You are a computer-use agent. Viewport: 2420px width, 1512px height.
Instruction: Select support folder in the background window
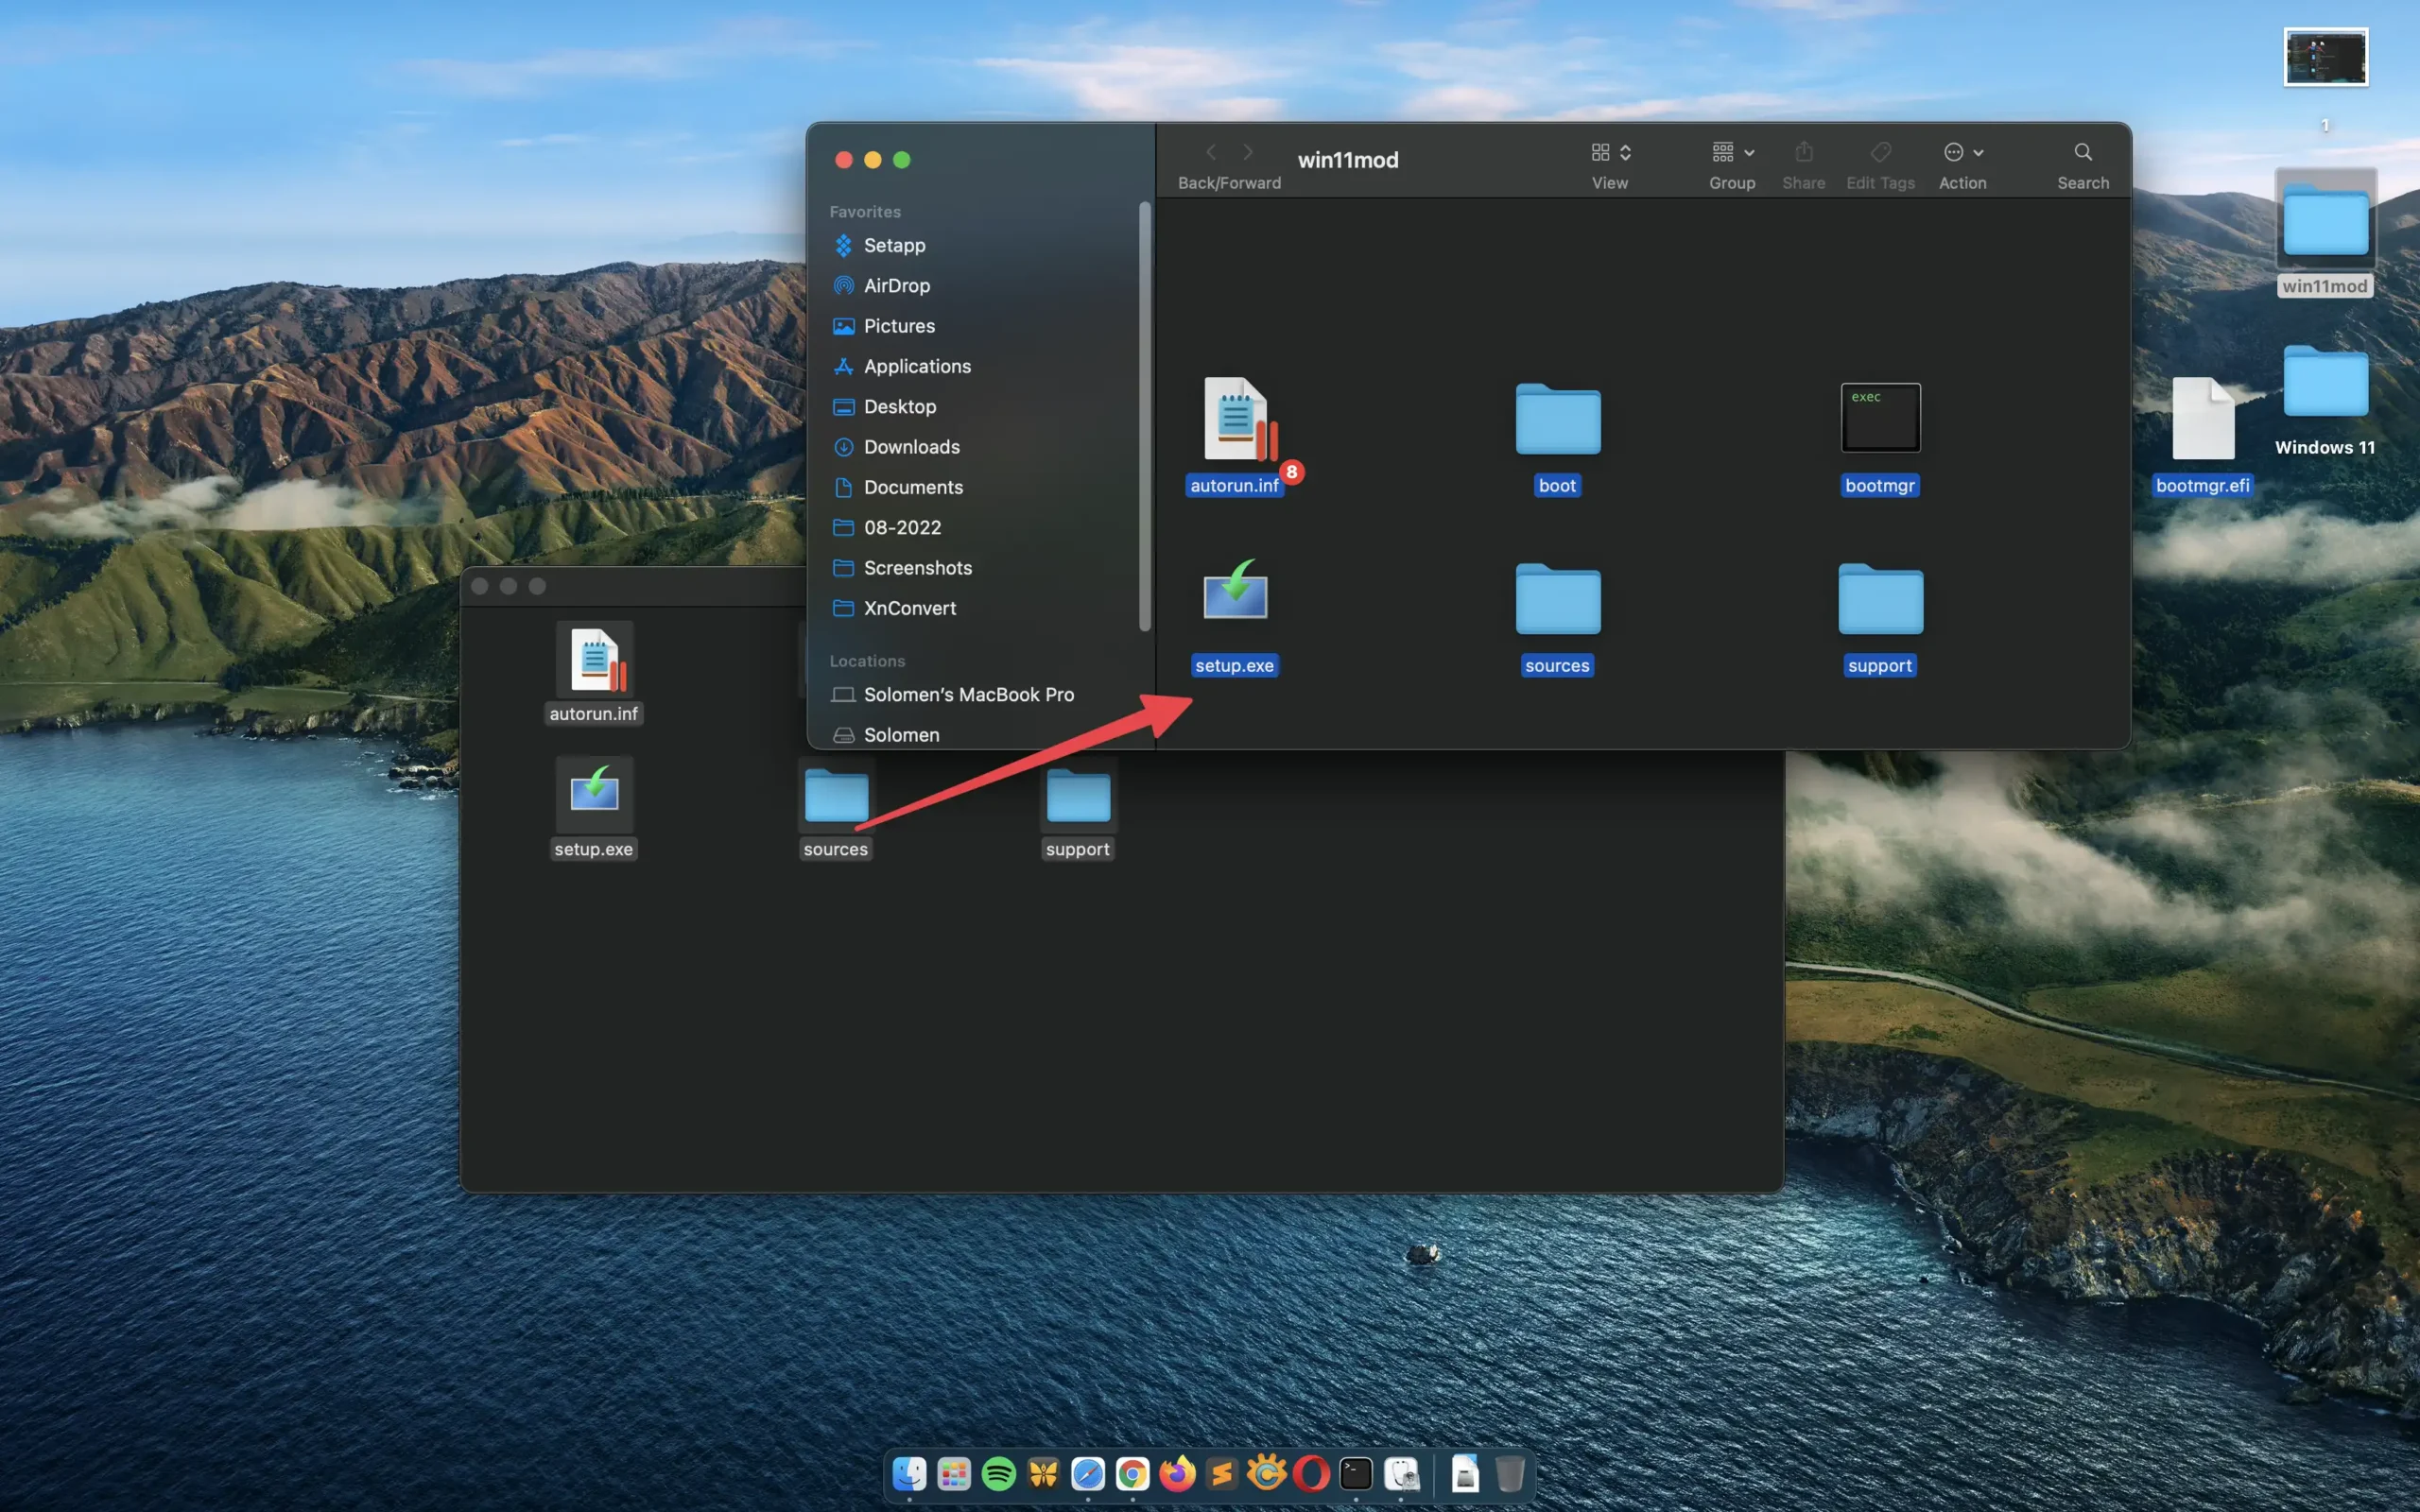click(1078, 810)
